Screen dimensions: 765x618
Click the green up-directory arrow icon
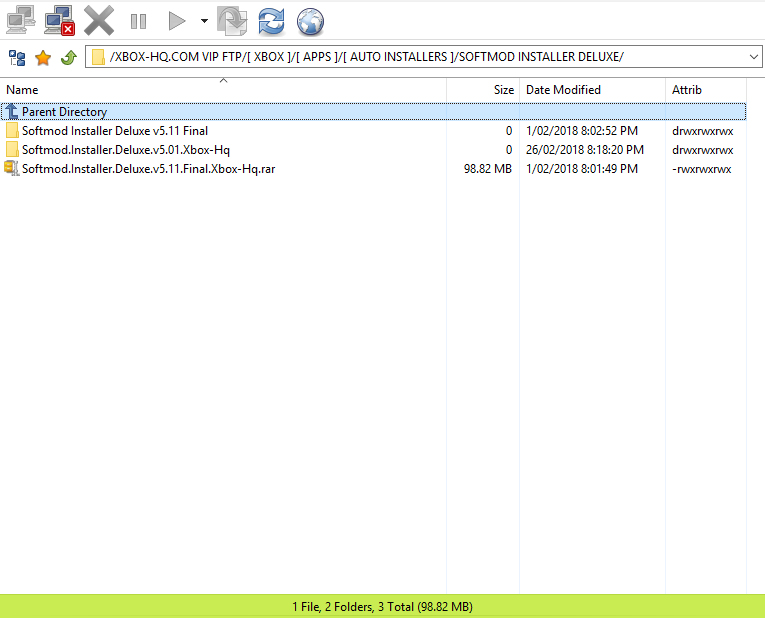pyautogui.click(x=68, y=58)
